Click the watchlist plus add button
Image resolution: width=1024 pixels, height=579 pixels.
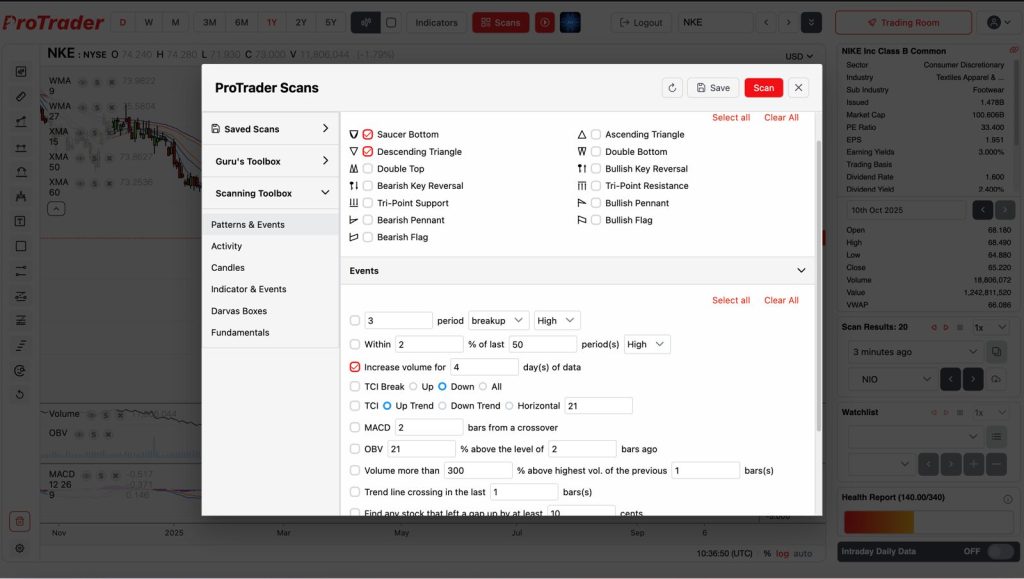point(973,463)
